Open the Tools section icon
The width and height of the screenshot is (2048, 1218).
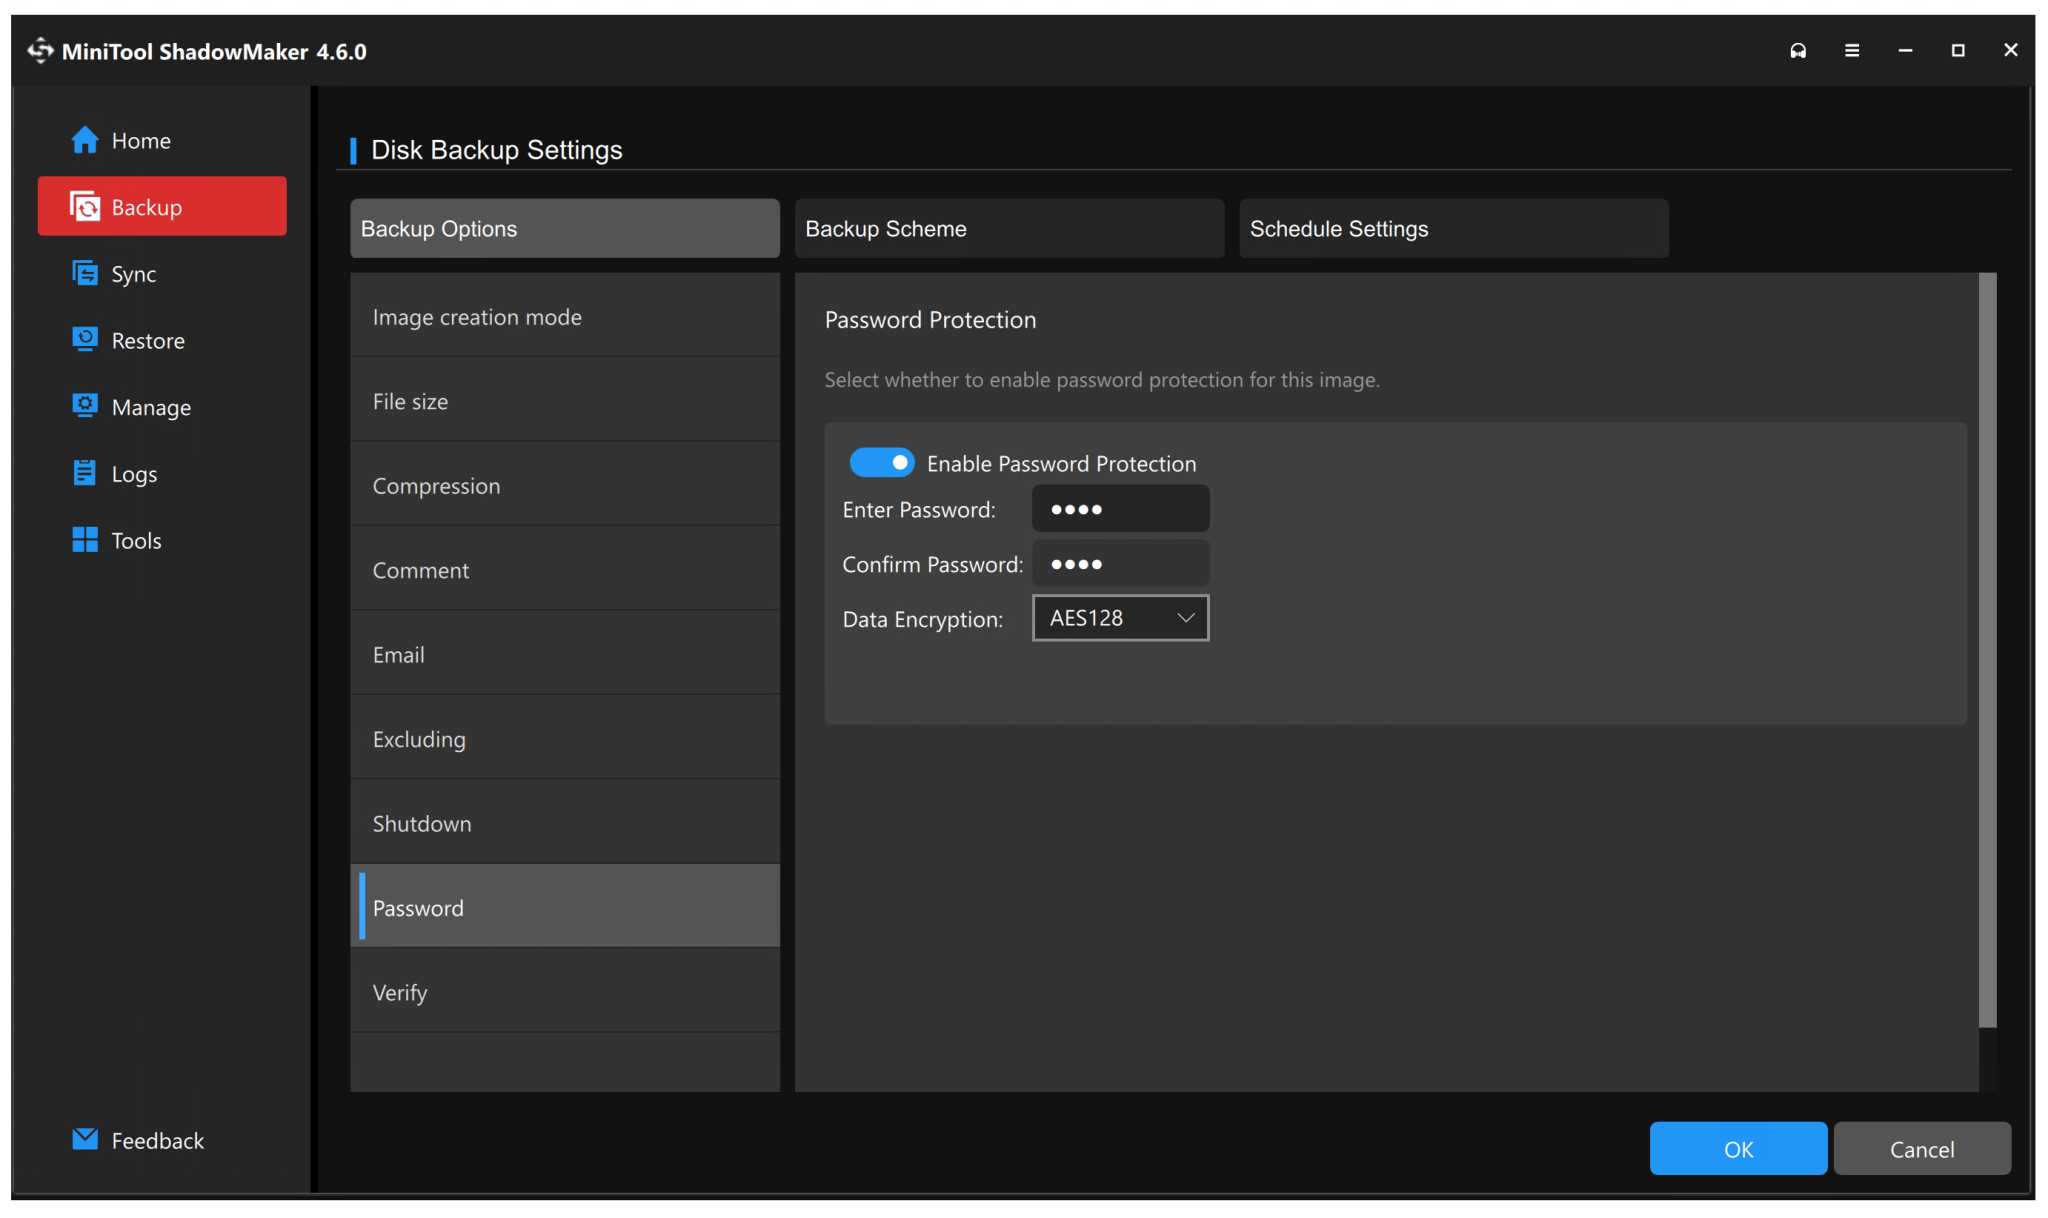click(85, 540)
